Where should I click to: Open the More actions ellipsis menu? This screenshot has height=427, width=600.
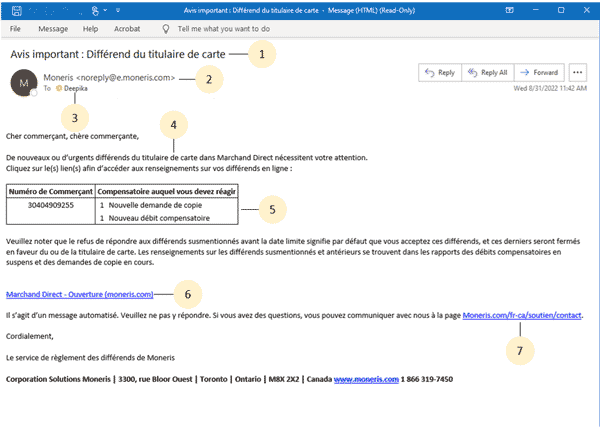578,73
